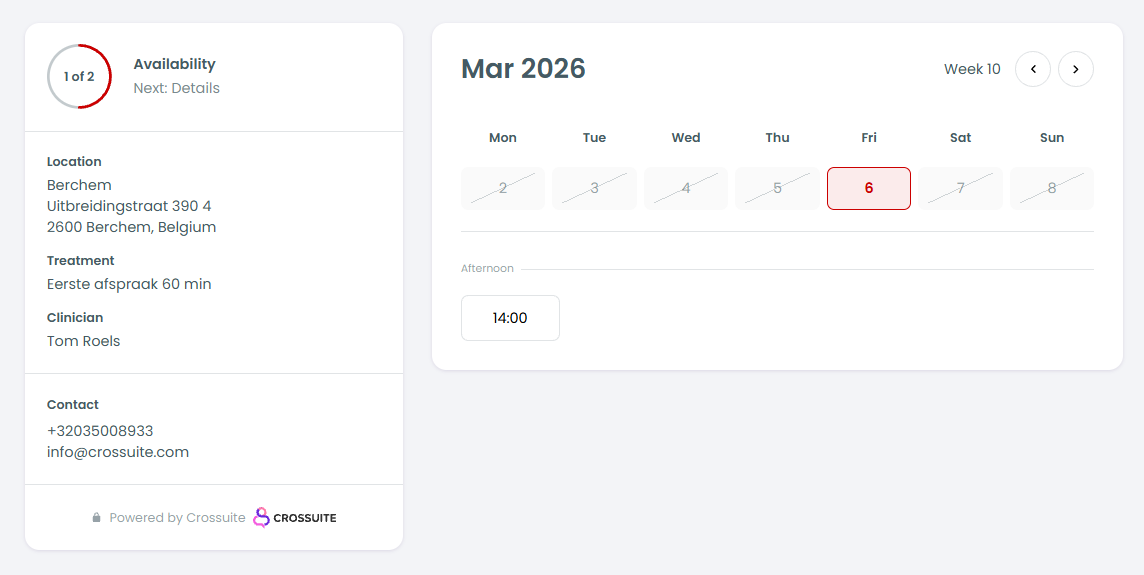Viewport: 1144px width, 575px height.
Task: Click the Availability step title
Action: tap(174, 64)
